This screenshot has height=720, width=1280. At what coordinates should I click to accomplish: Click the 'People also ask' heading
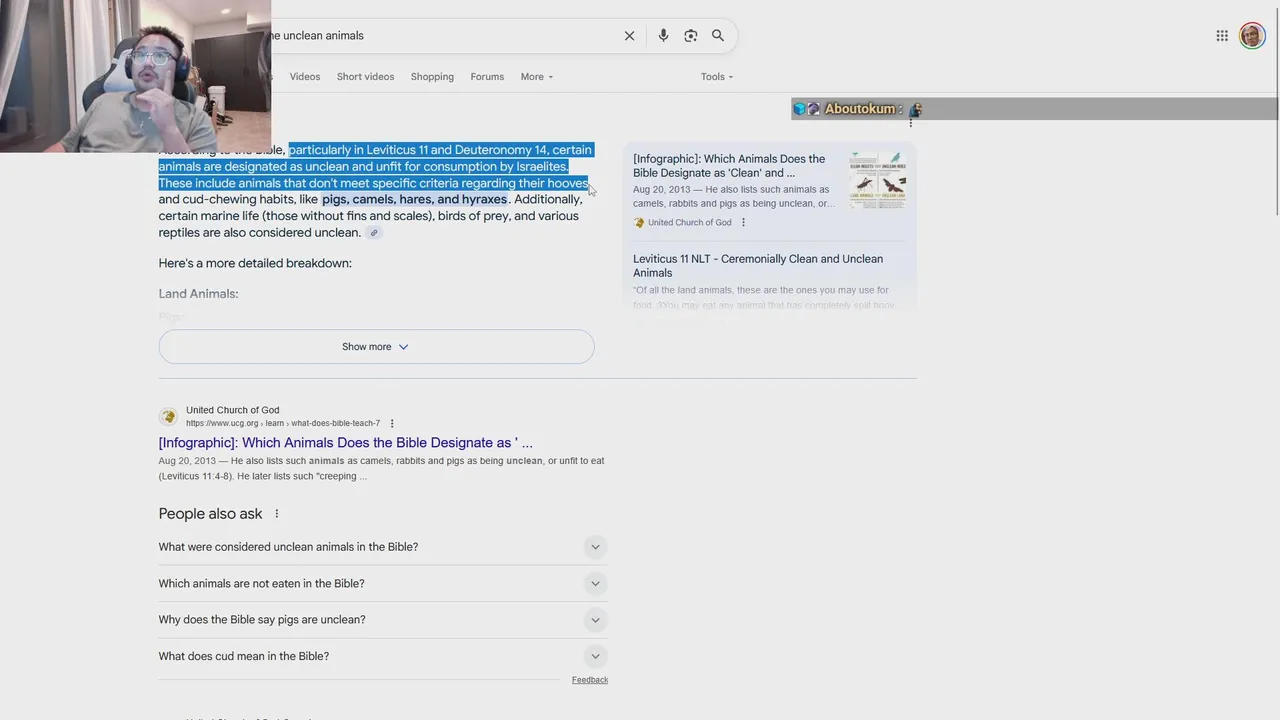210,514
